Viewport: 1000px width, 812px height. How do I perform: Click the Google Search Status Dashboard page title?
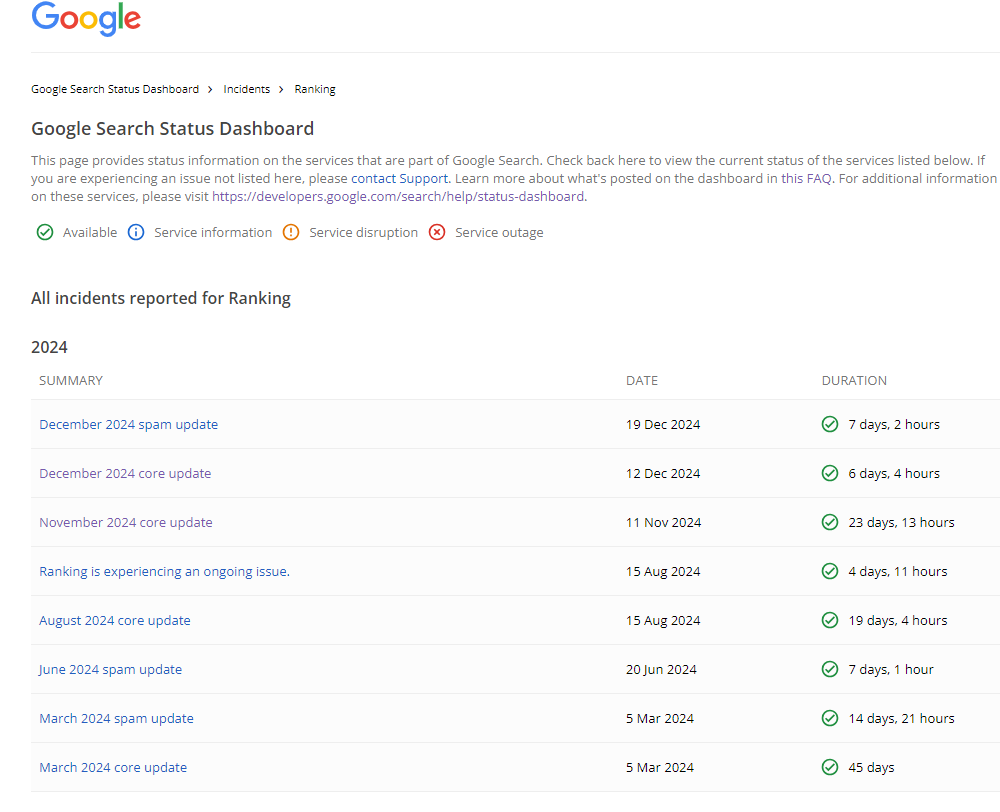coord(172,128)
